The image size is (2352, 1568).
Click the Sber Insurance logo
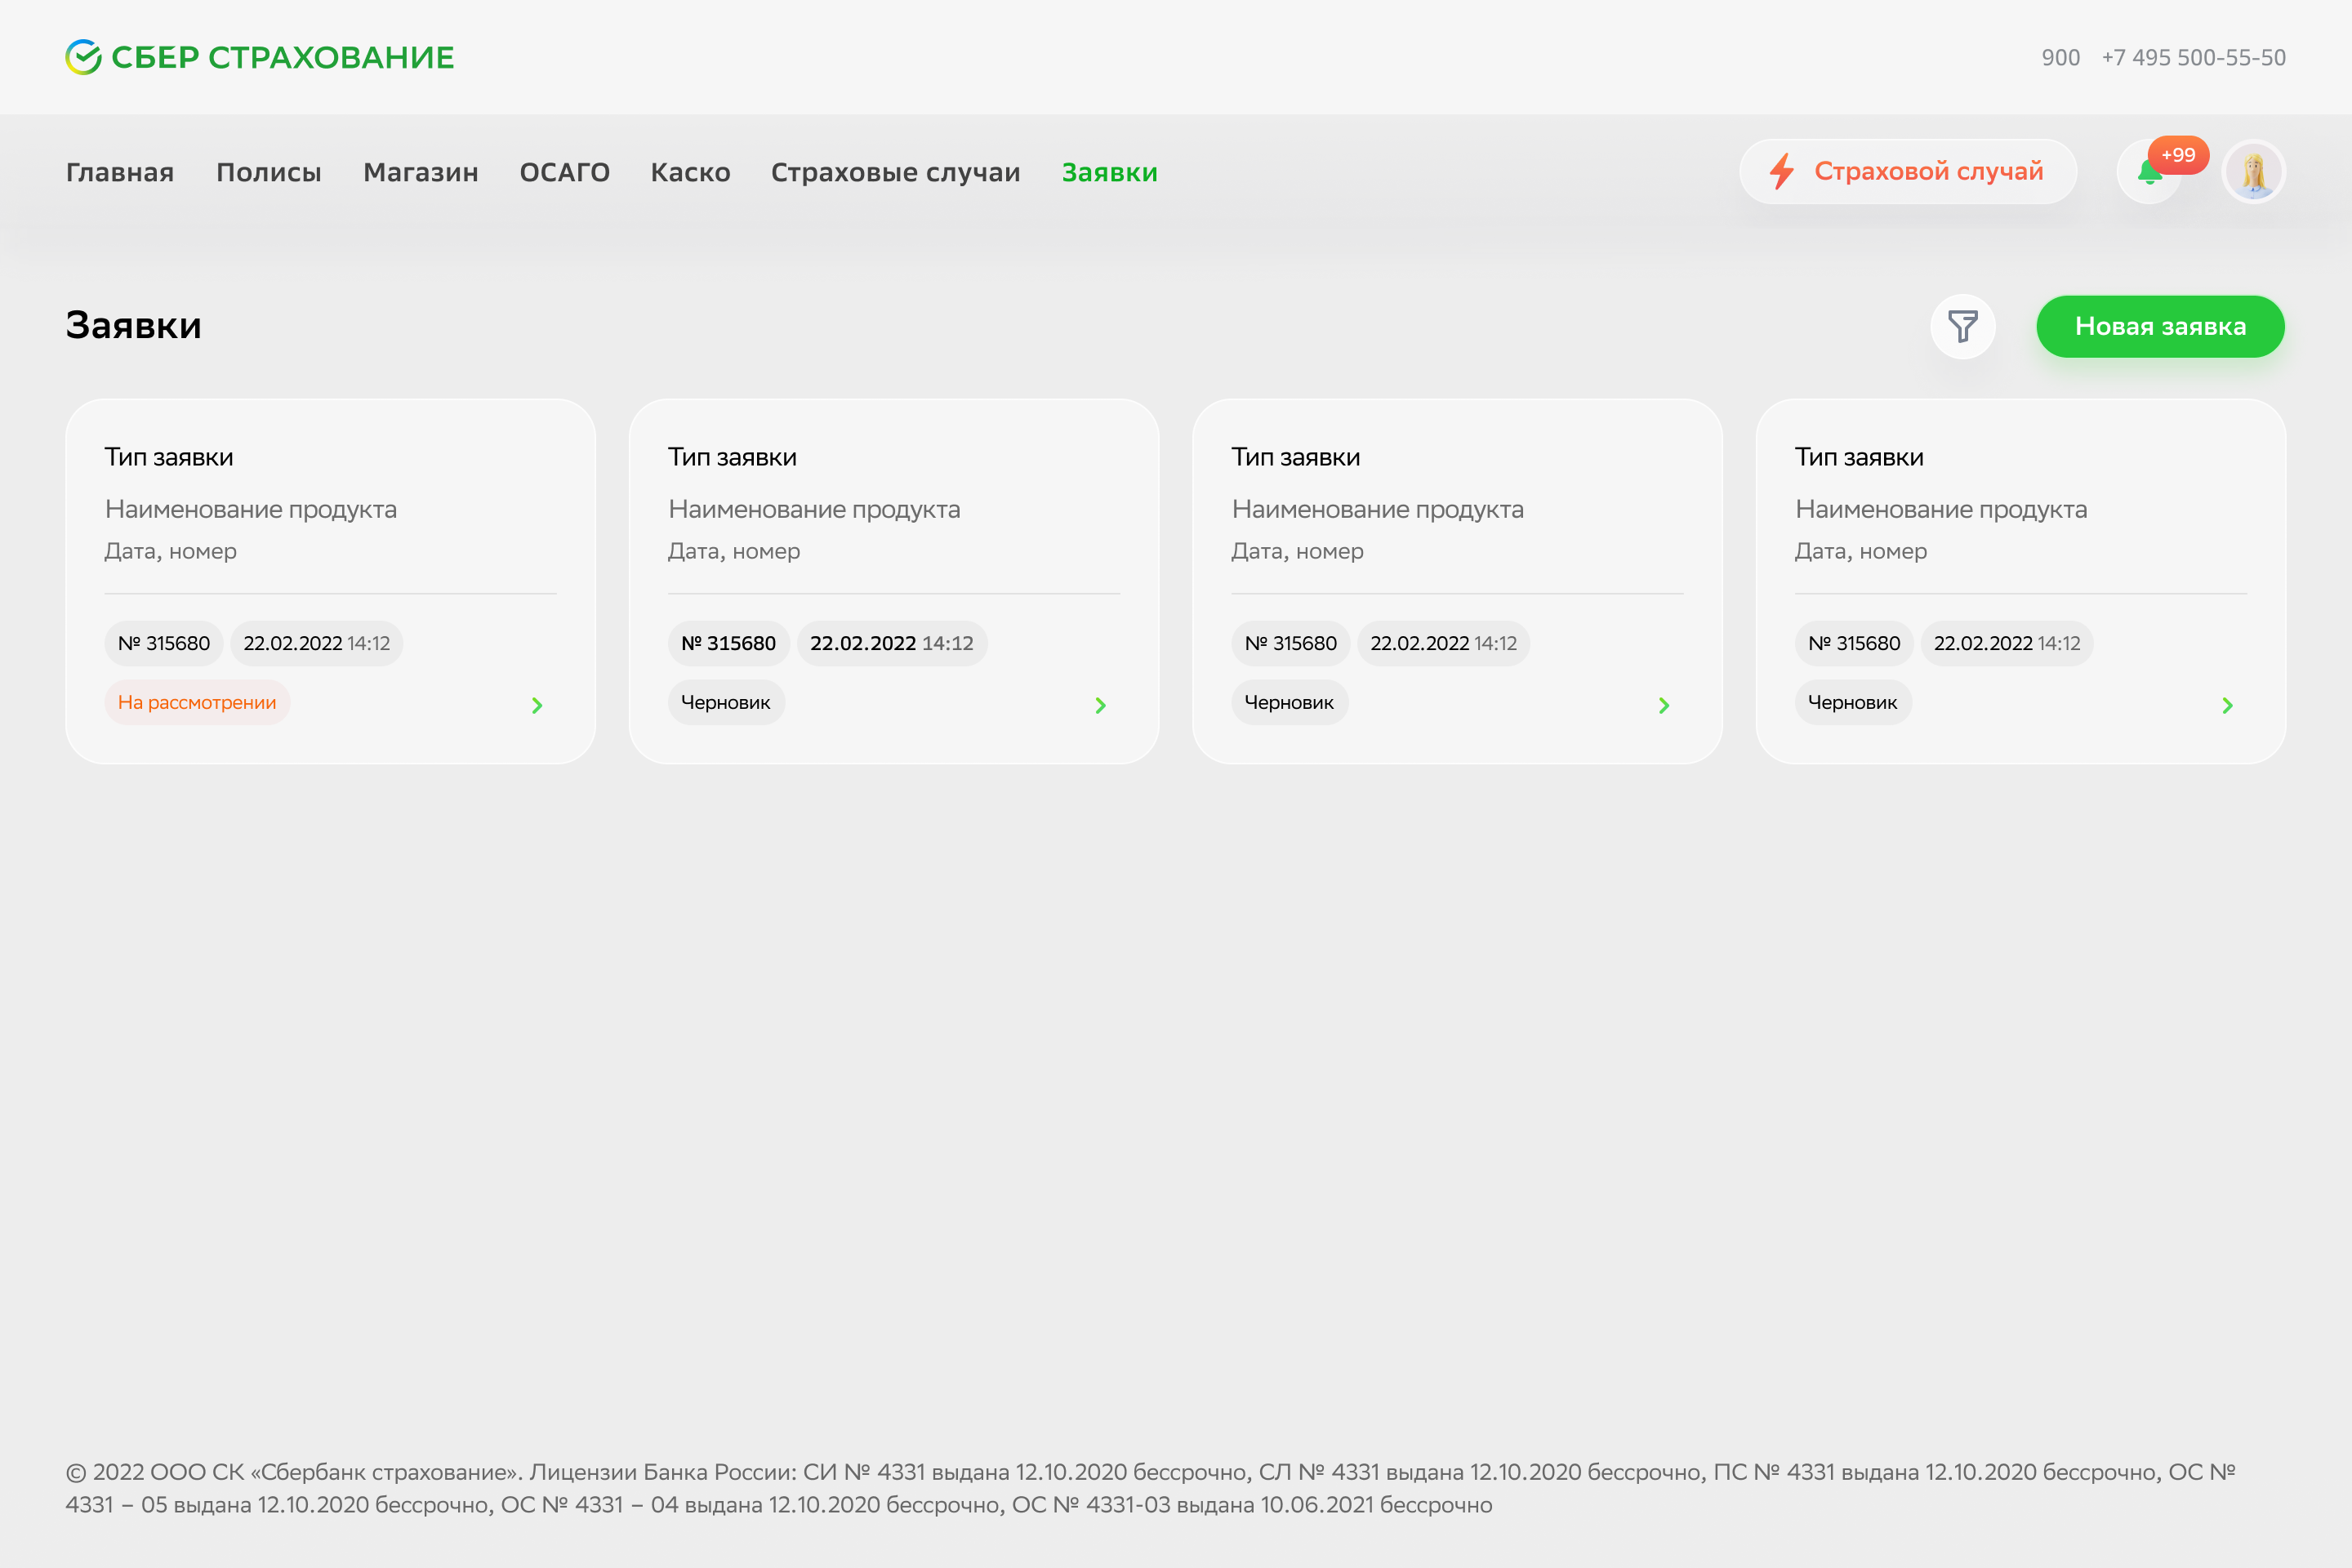click(x=259, y=57)
